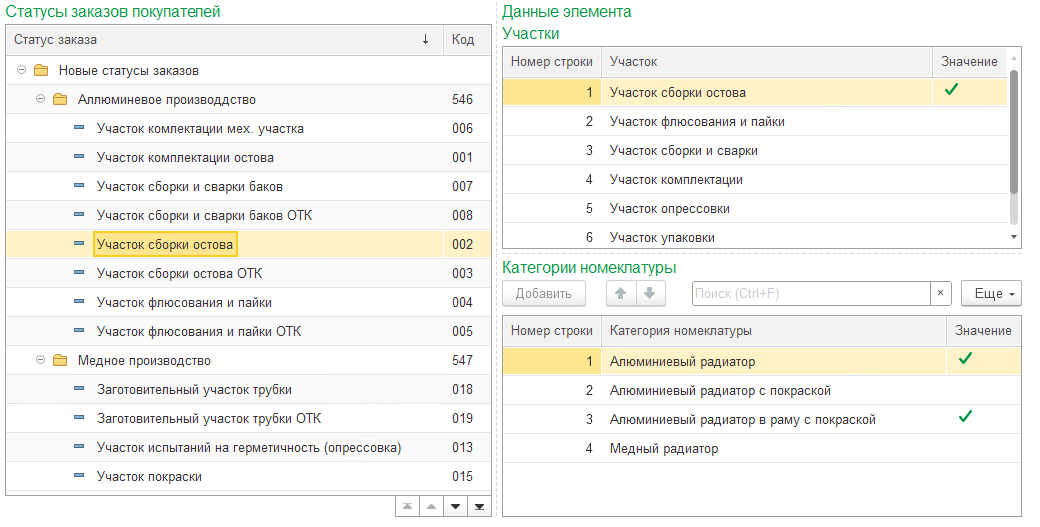Click the Добавить button
Image resolution: width=1040 pixels, height=527 pixels.
point(543,293)
